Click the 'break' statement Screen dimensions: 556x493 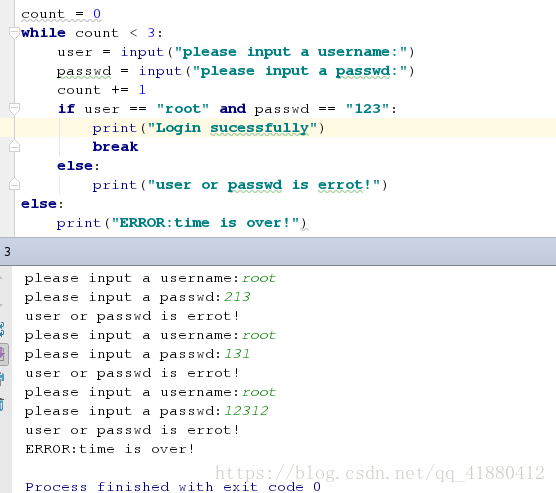tap(115, 146)
